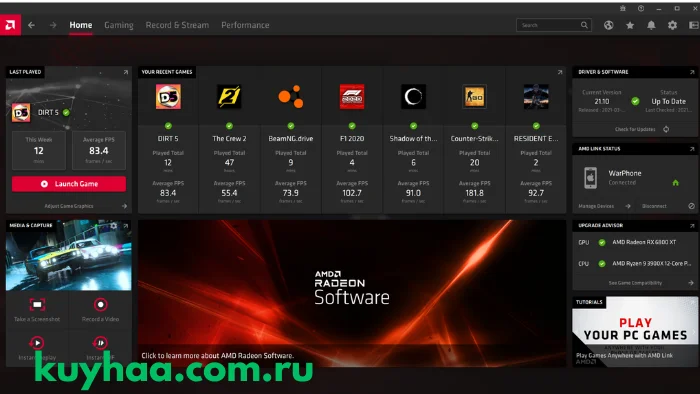
Task: Click the search magnifier icon
Action: (x=584, y=25)
